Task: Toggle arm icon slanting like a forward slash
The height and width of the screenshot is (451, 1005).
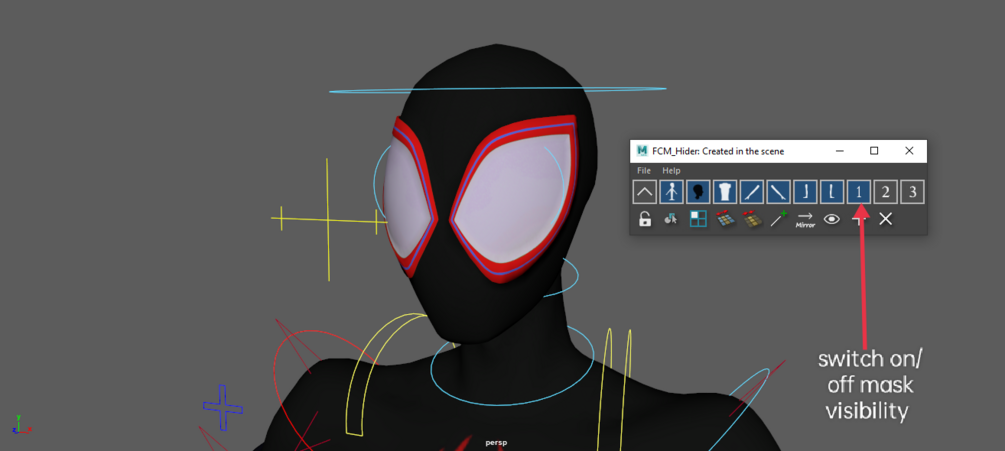Action: [752, 192]
